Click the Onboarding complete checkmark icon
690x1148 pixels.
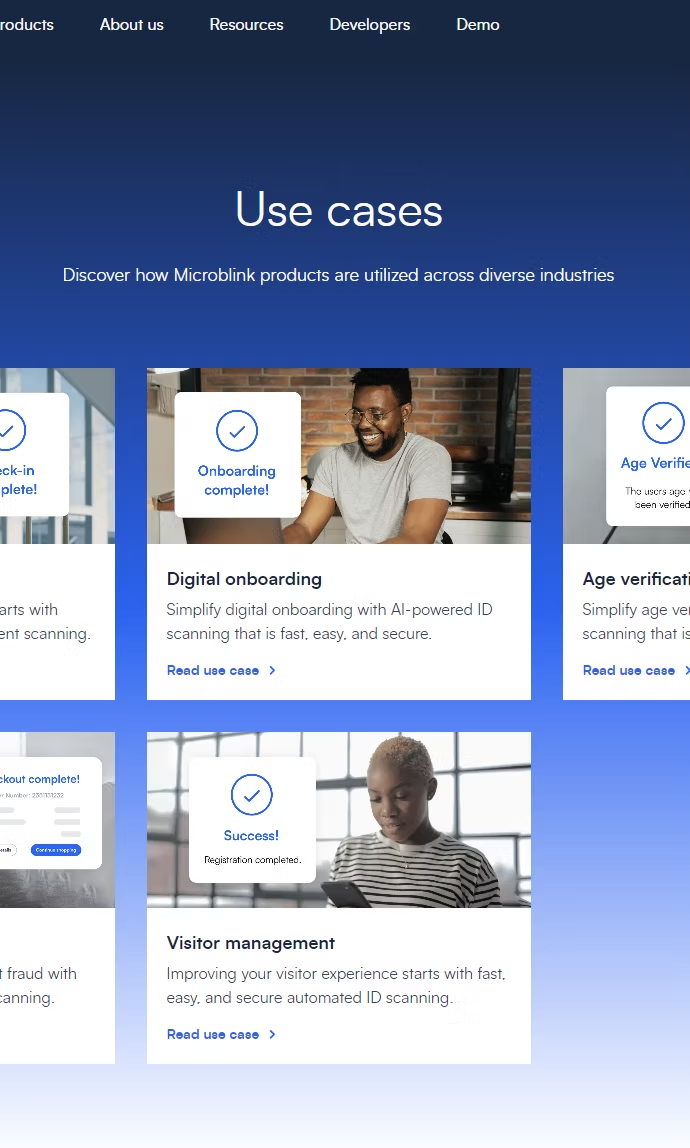click(x=237, y=430)
